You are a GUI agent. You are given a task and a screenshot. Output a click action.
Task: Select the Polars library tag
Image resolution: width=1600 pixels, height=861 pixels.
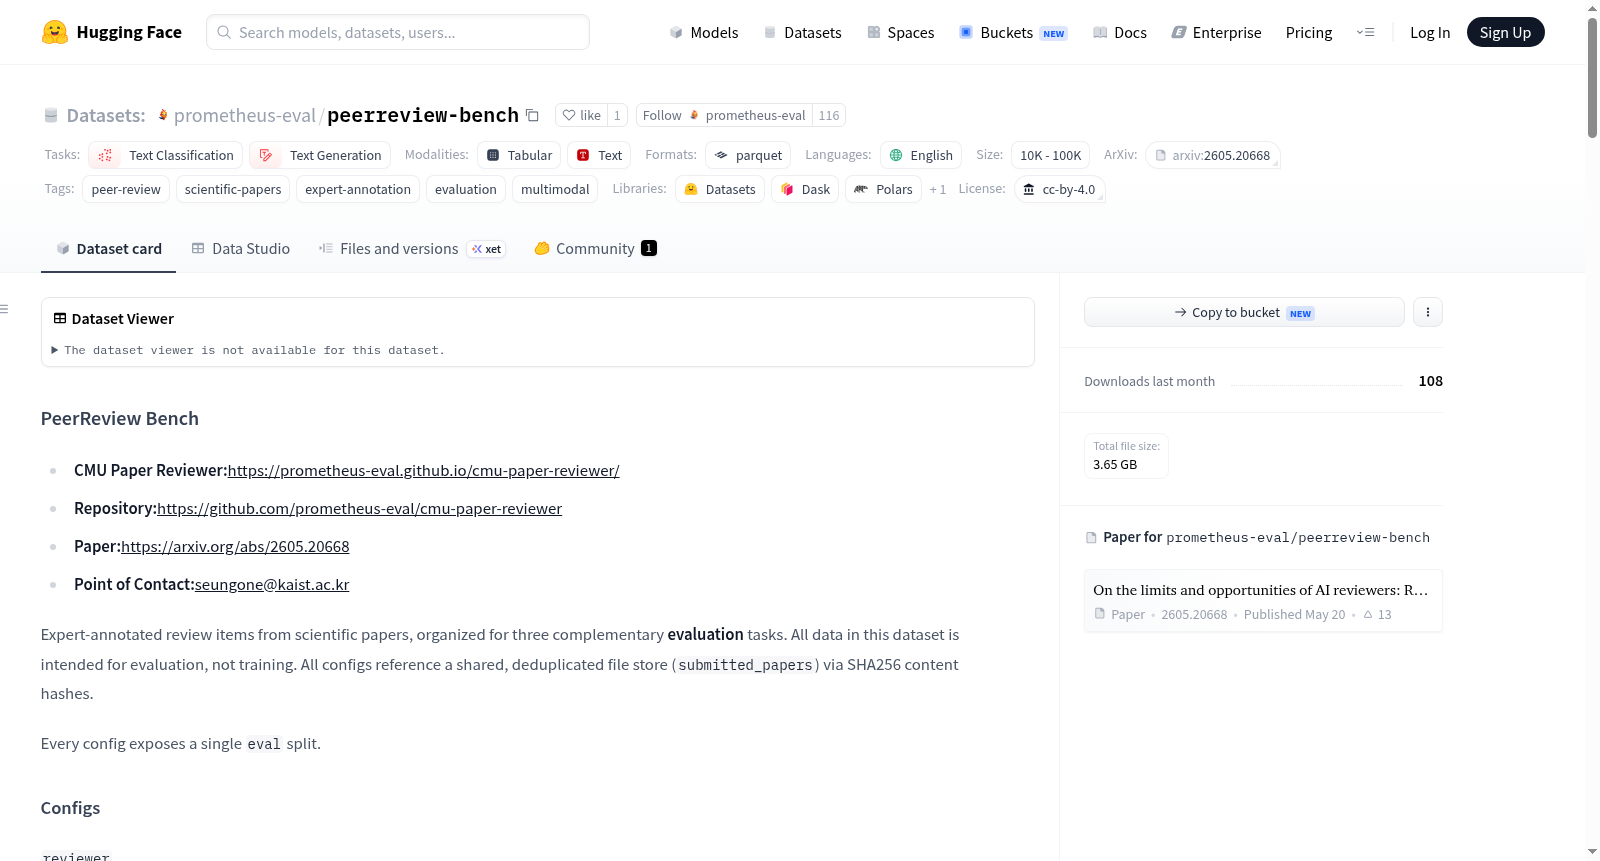click(x=884, y=189)
